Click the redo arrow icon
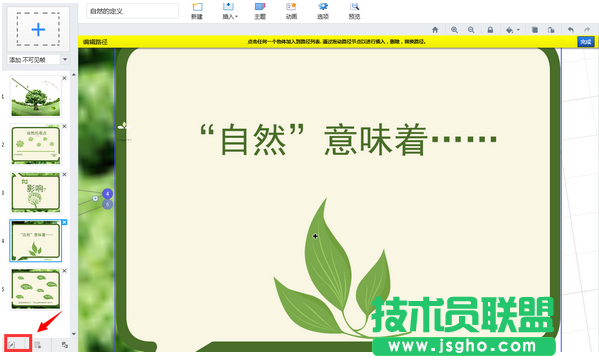The image size is (599, 362). click(x=587, y=30)
